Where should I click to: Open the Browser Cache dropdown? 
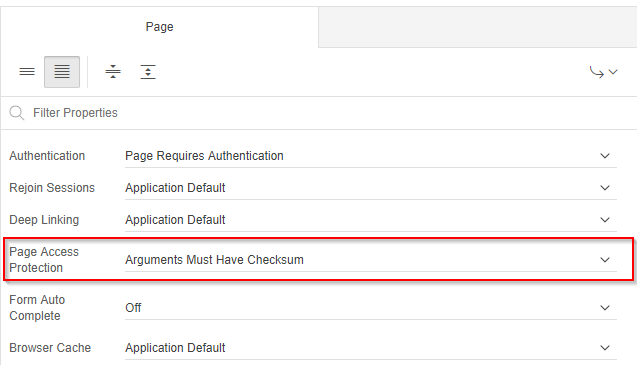[371, 348]
